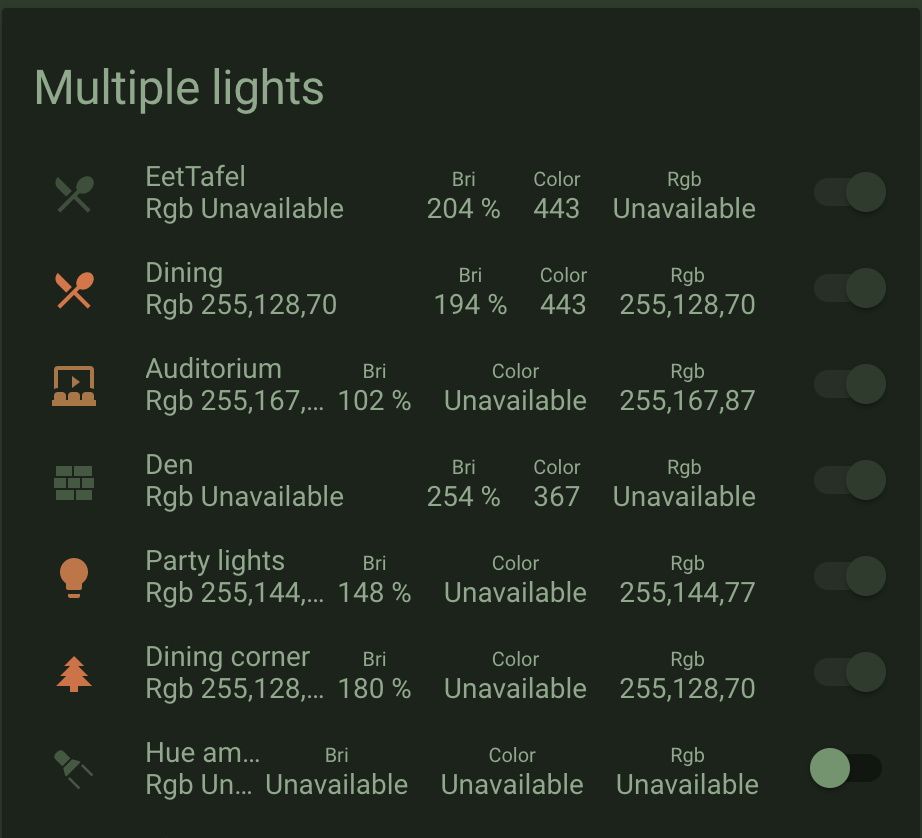Turn on the EetTafel light switch
The image size is (922, 838).
[x=848, y=192]
